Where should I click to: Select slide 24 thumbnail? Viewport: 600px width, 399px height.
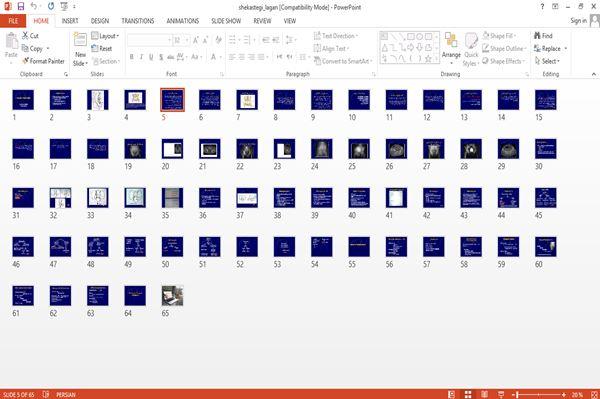tap(321, 149)
